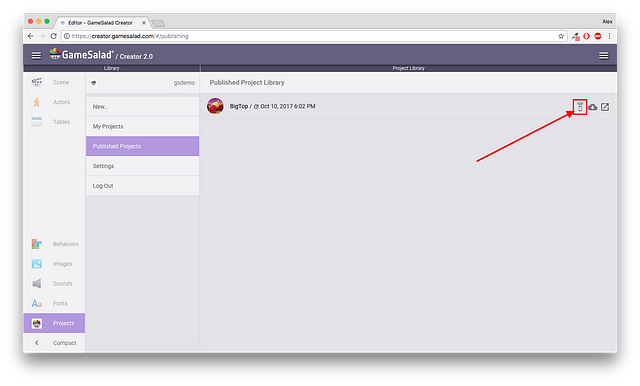The width and height of the screenshot is (640, 386).
Task: Click the URL address field
Action: pos(314,36)
